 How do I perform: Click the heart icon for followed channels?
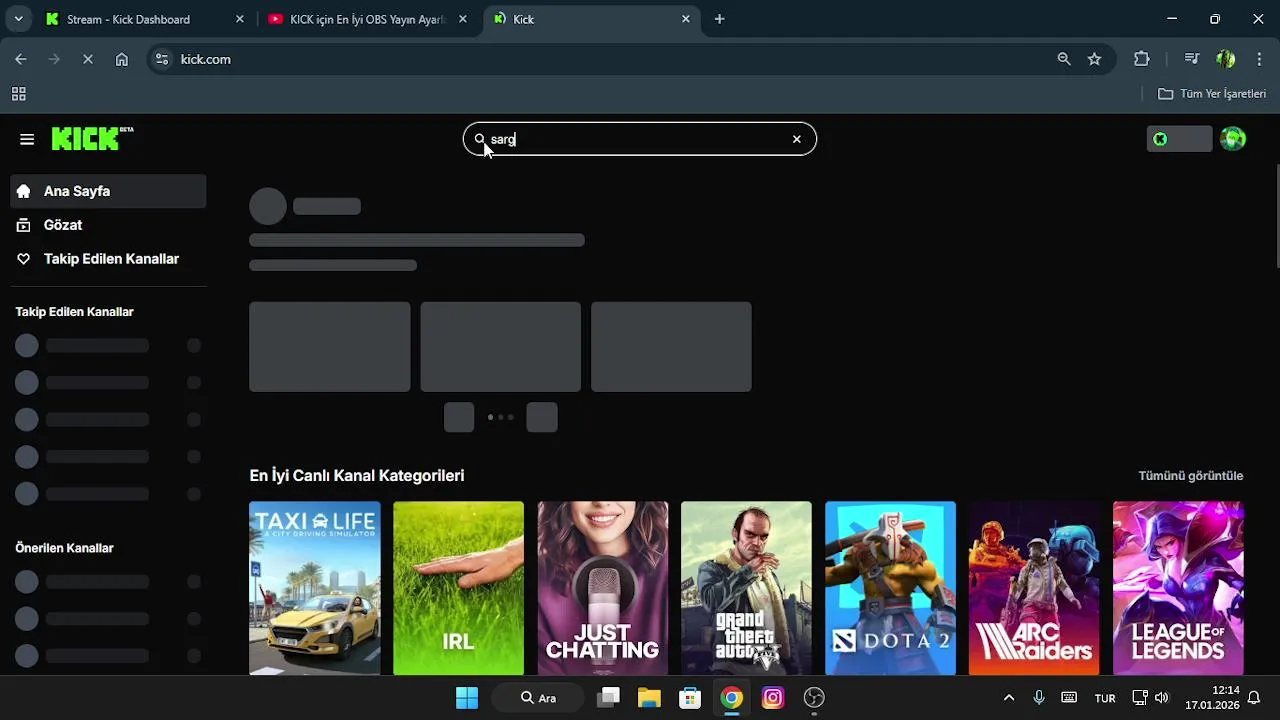pyautogui.click(x=24, y=259)
